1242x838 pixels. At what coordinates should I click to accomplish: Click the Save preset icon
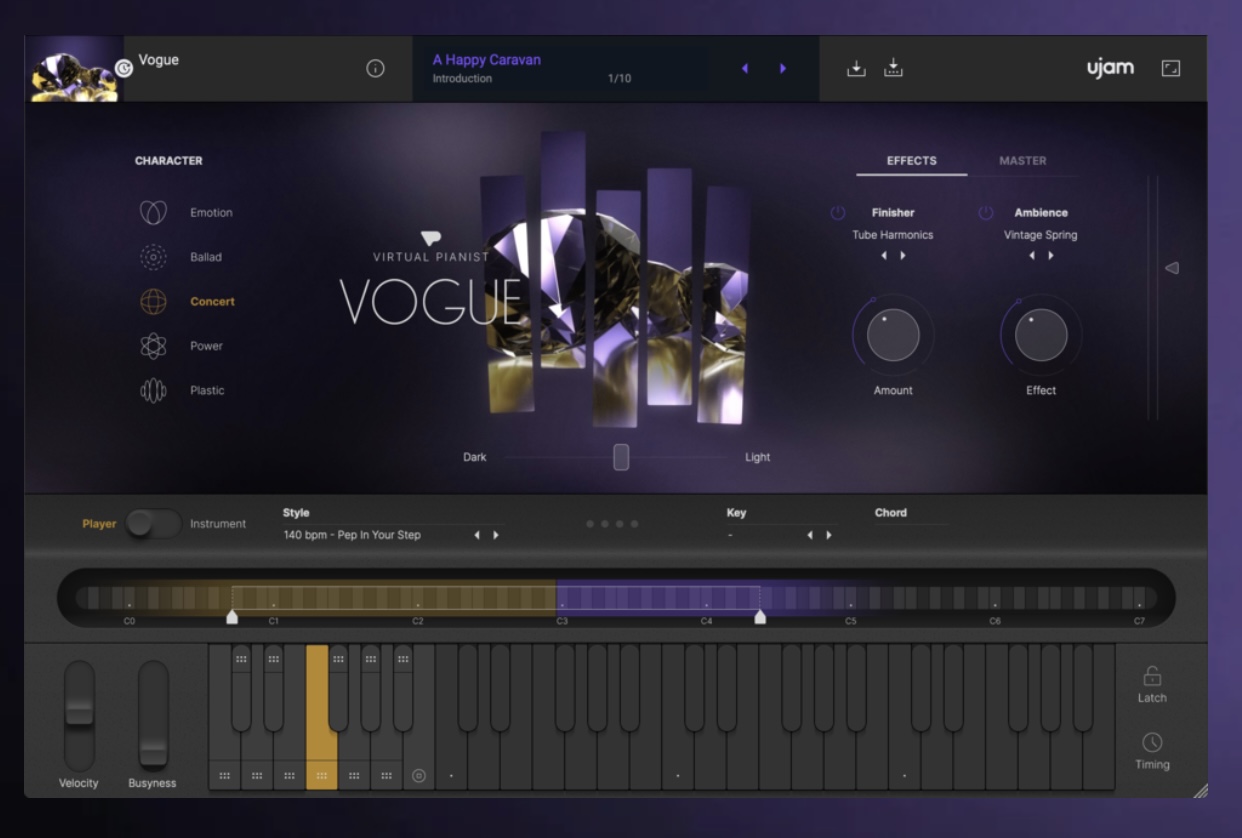point(856,68)
